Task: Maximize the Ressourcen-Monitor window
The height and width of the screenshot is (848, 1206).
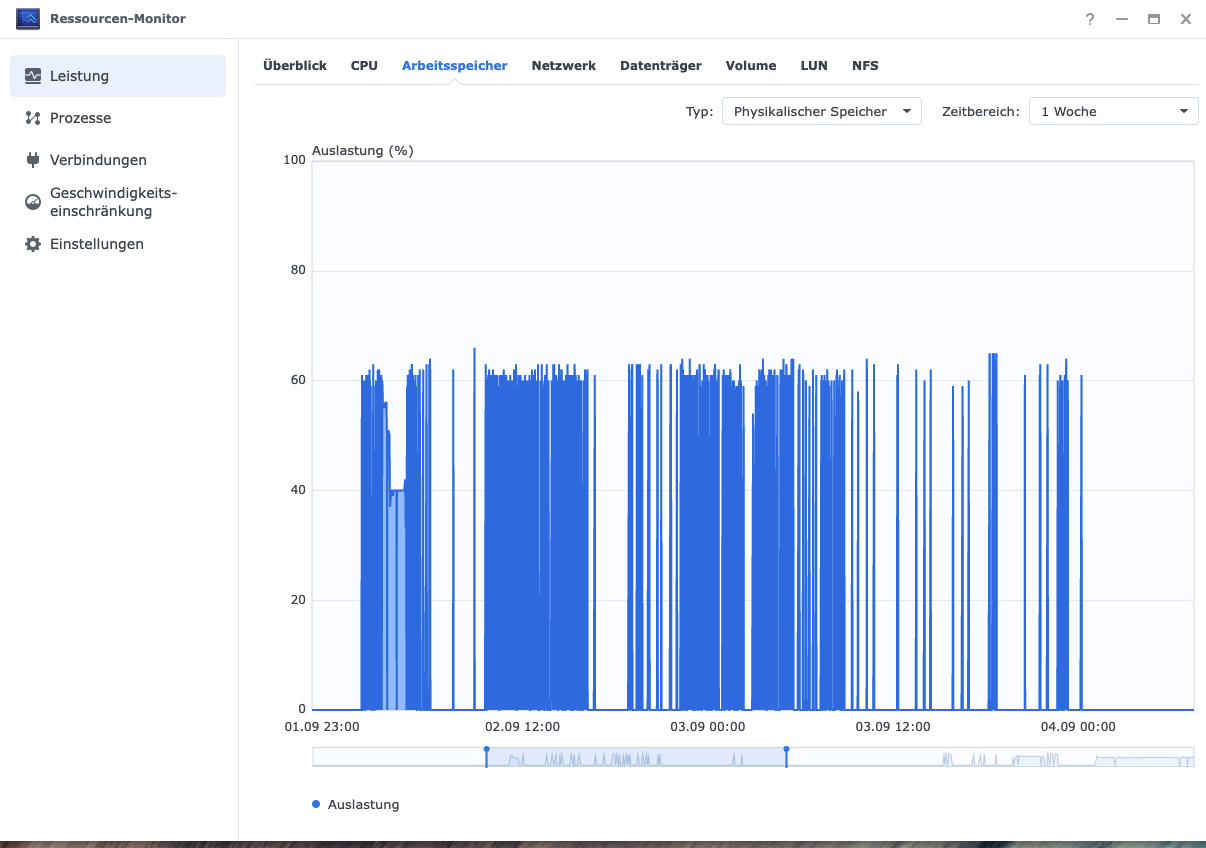Action: [1154, 19]
